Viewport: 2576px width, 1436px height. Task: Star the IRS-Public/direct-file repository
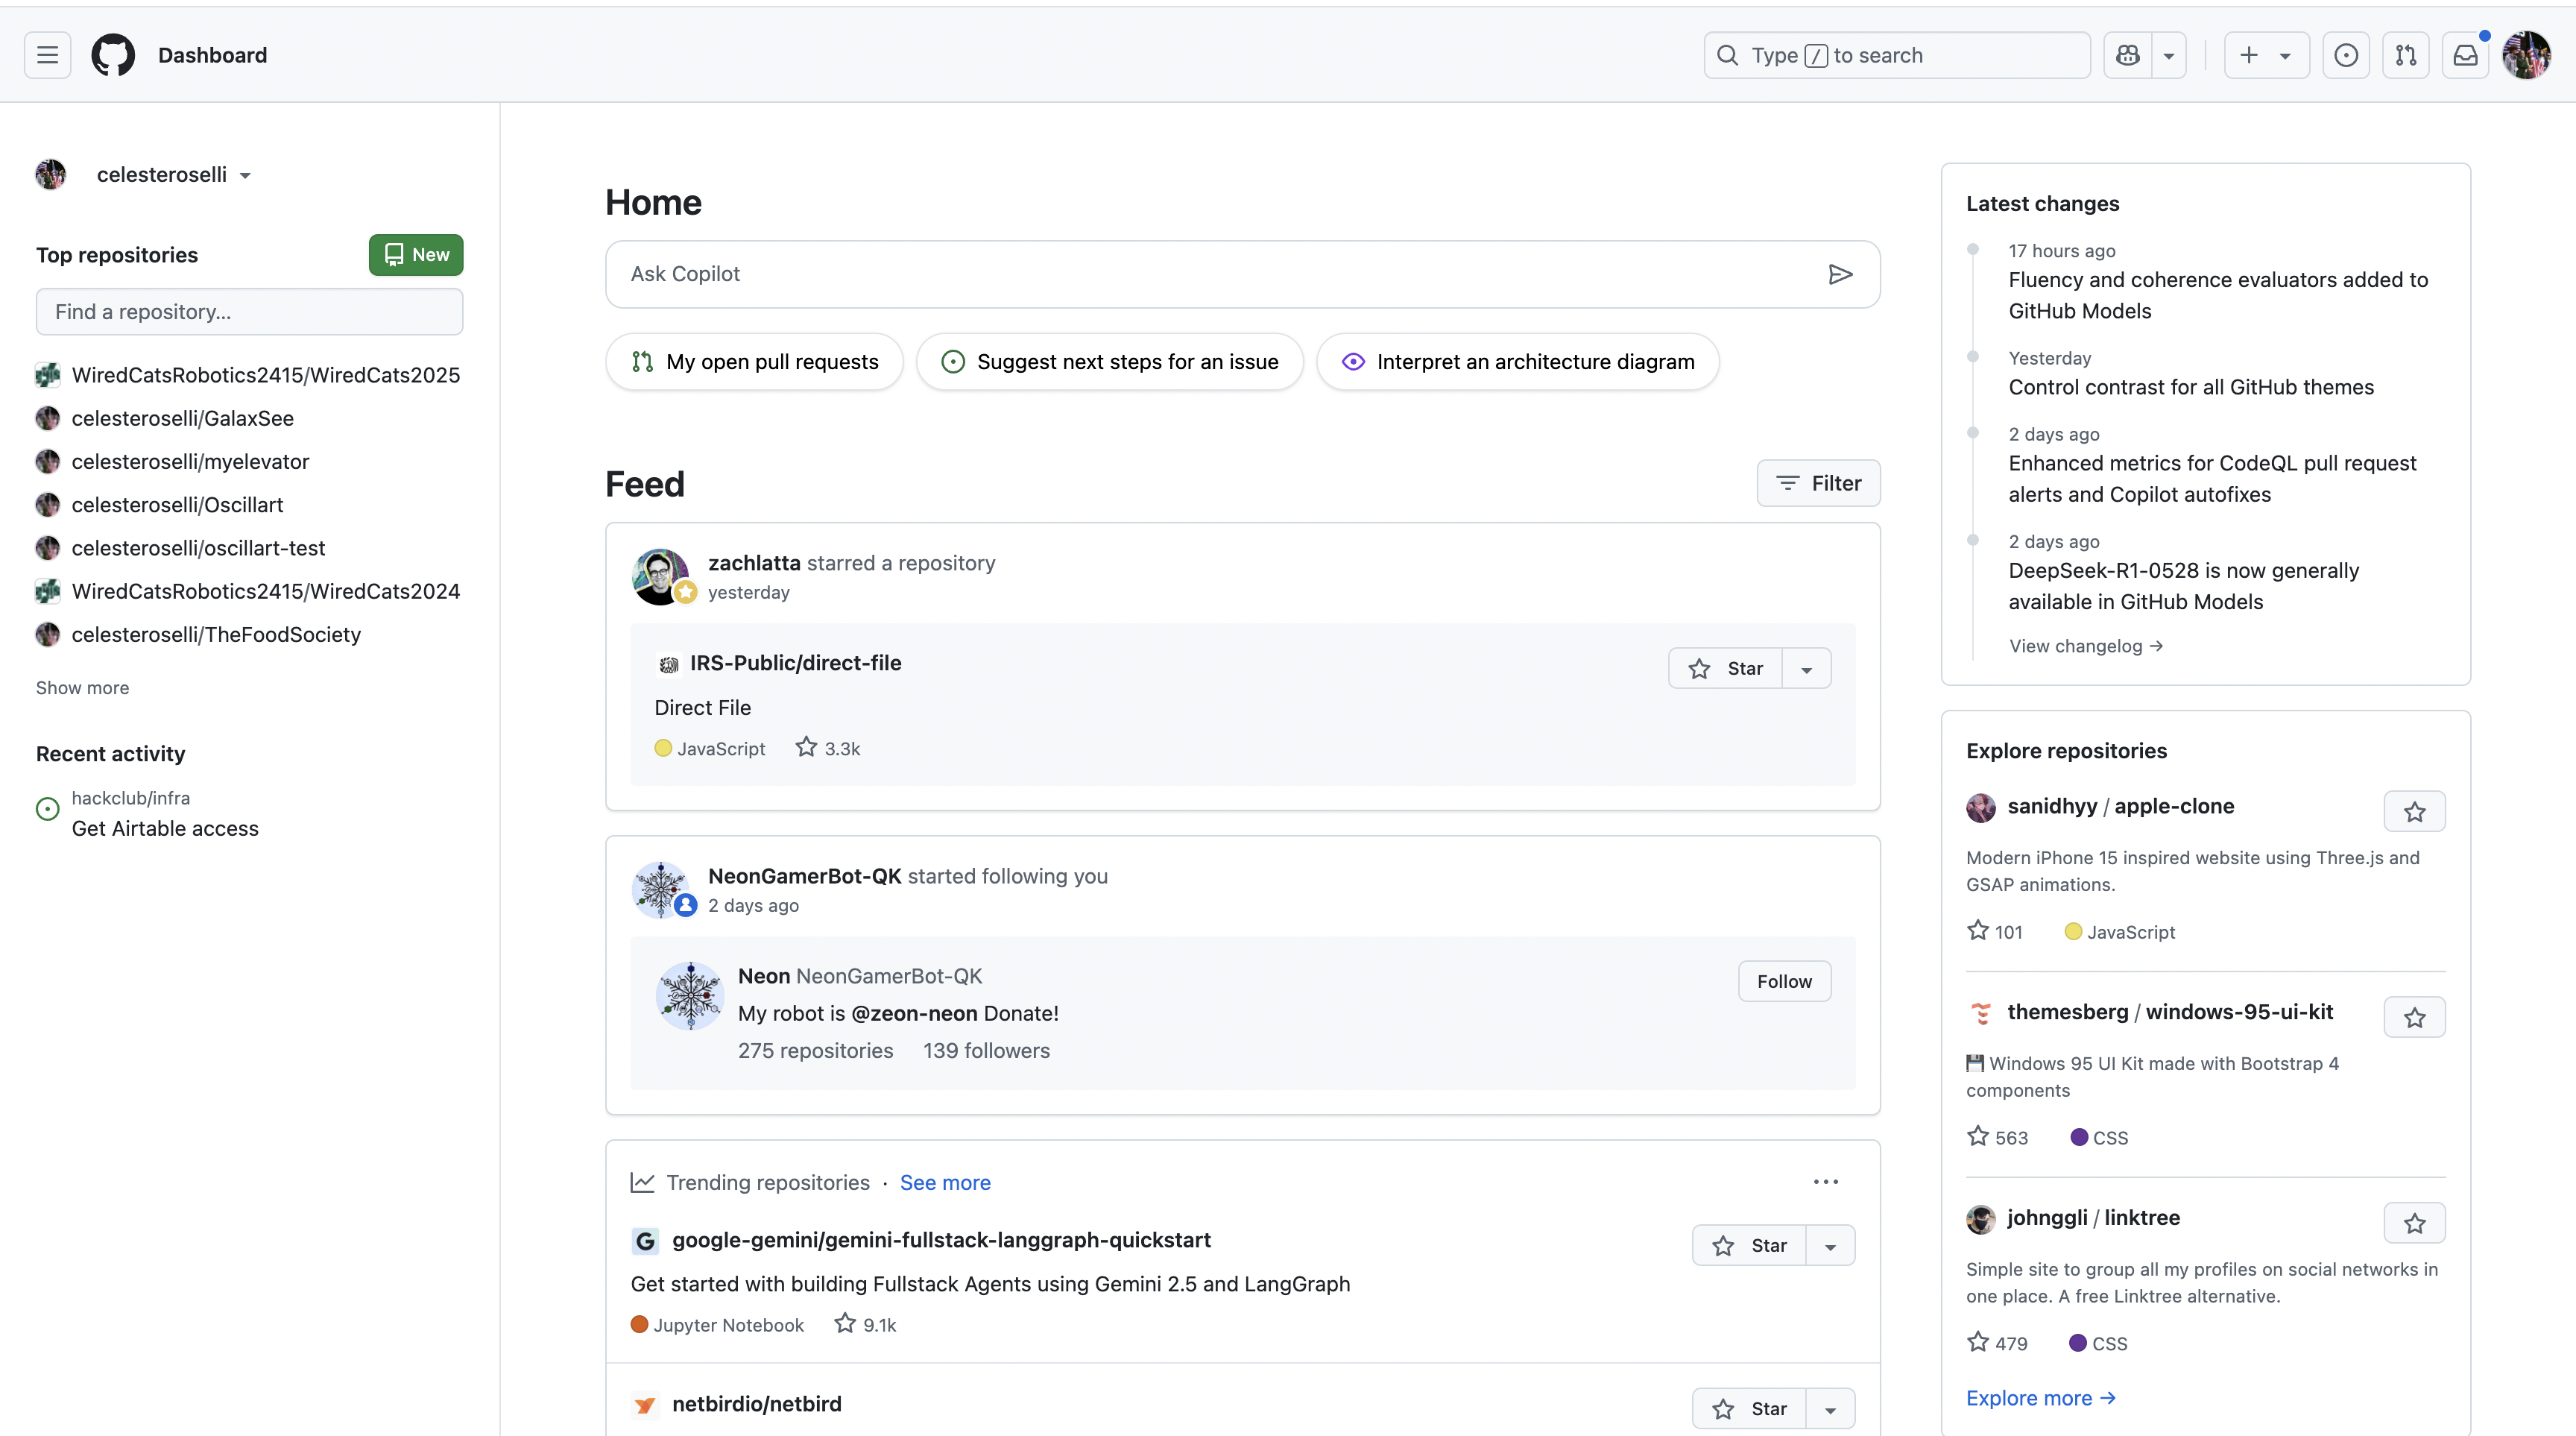pyautogui.click(x=1725, y=668)
